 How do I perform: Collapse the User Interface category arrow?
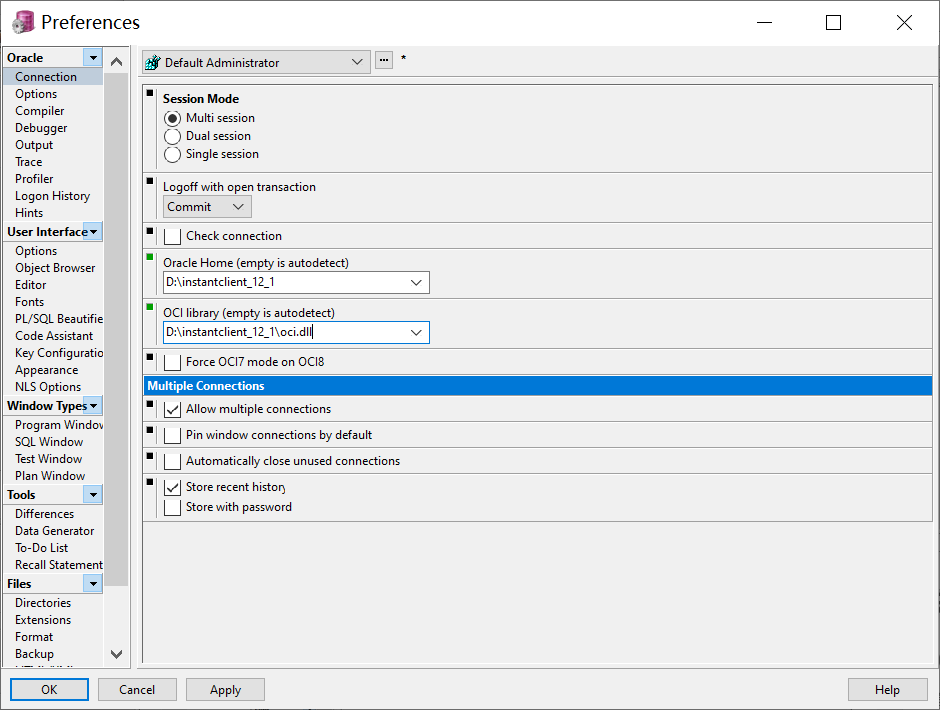click(x=93, y=231)
